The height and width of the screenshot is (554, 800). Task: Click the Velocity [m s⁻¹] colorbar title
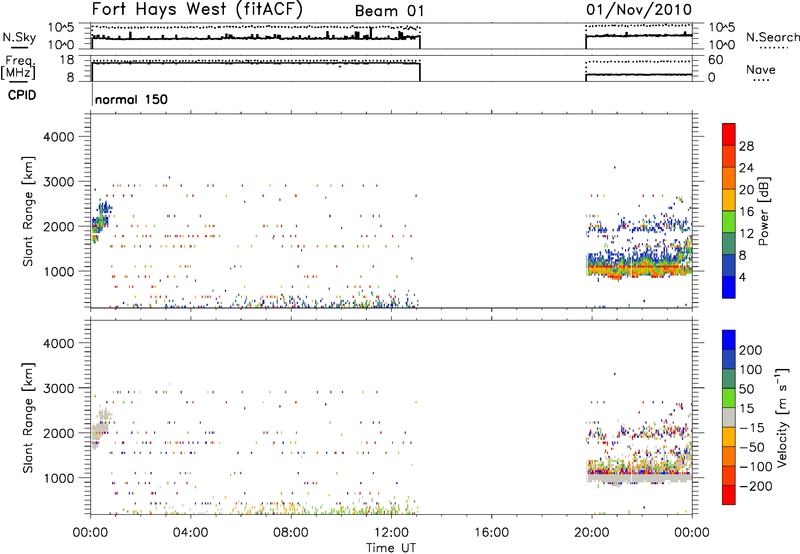[782, 417]
